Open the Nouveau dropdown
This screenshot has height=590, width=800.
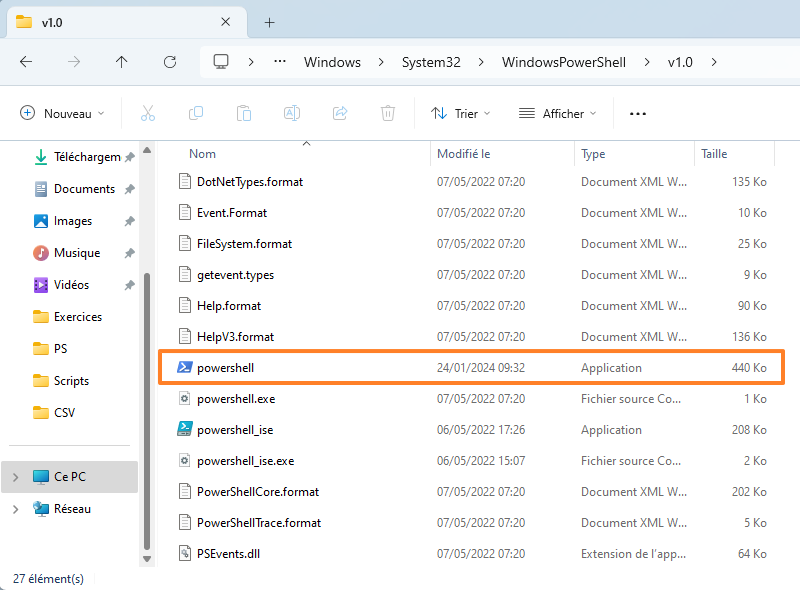pyautogui.click(x=62, y=113)
